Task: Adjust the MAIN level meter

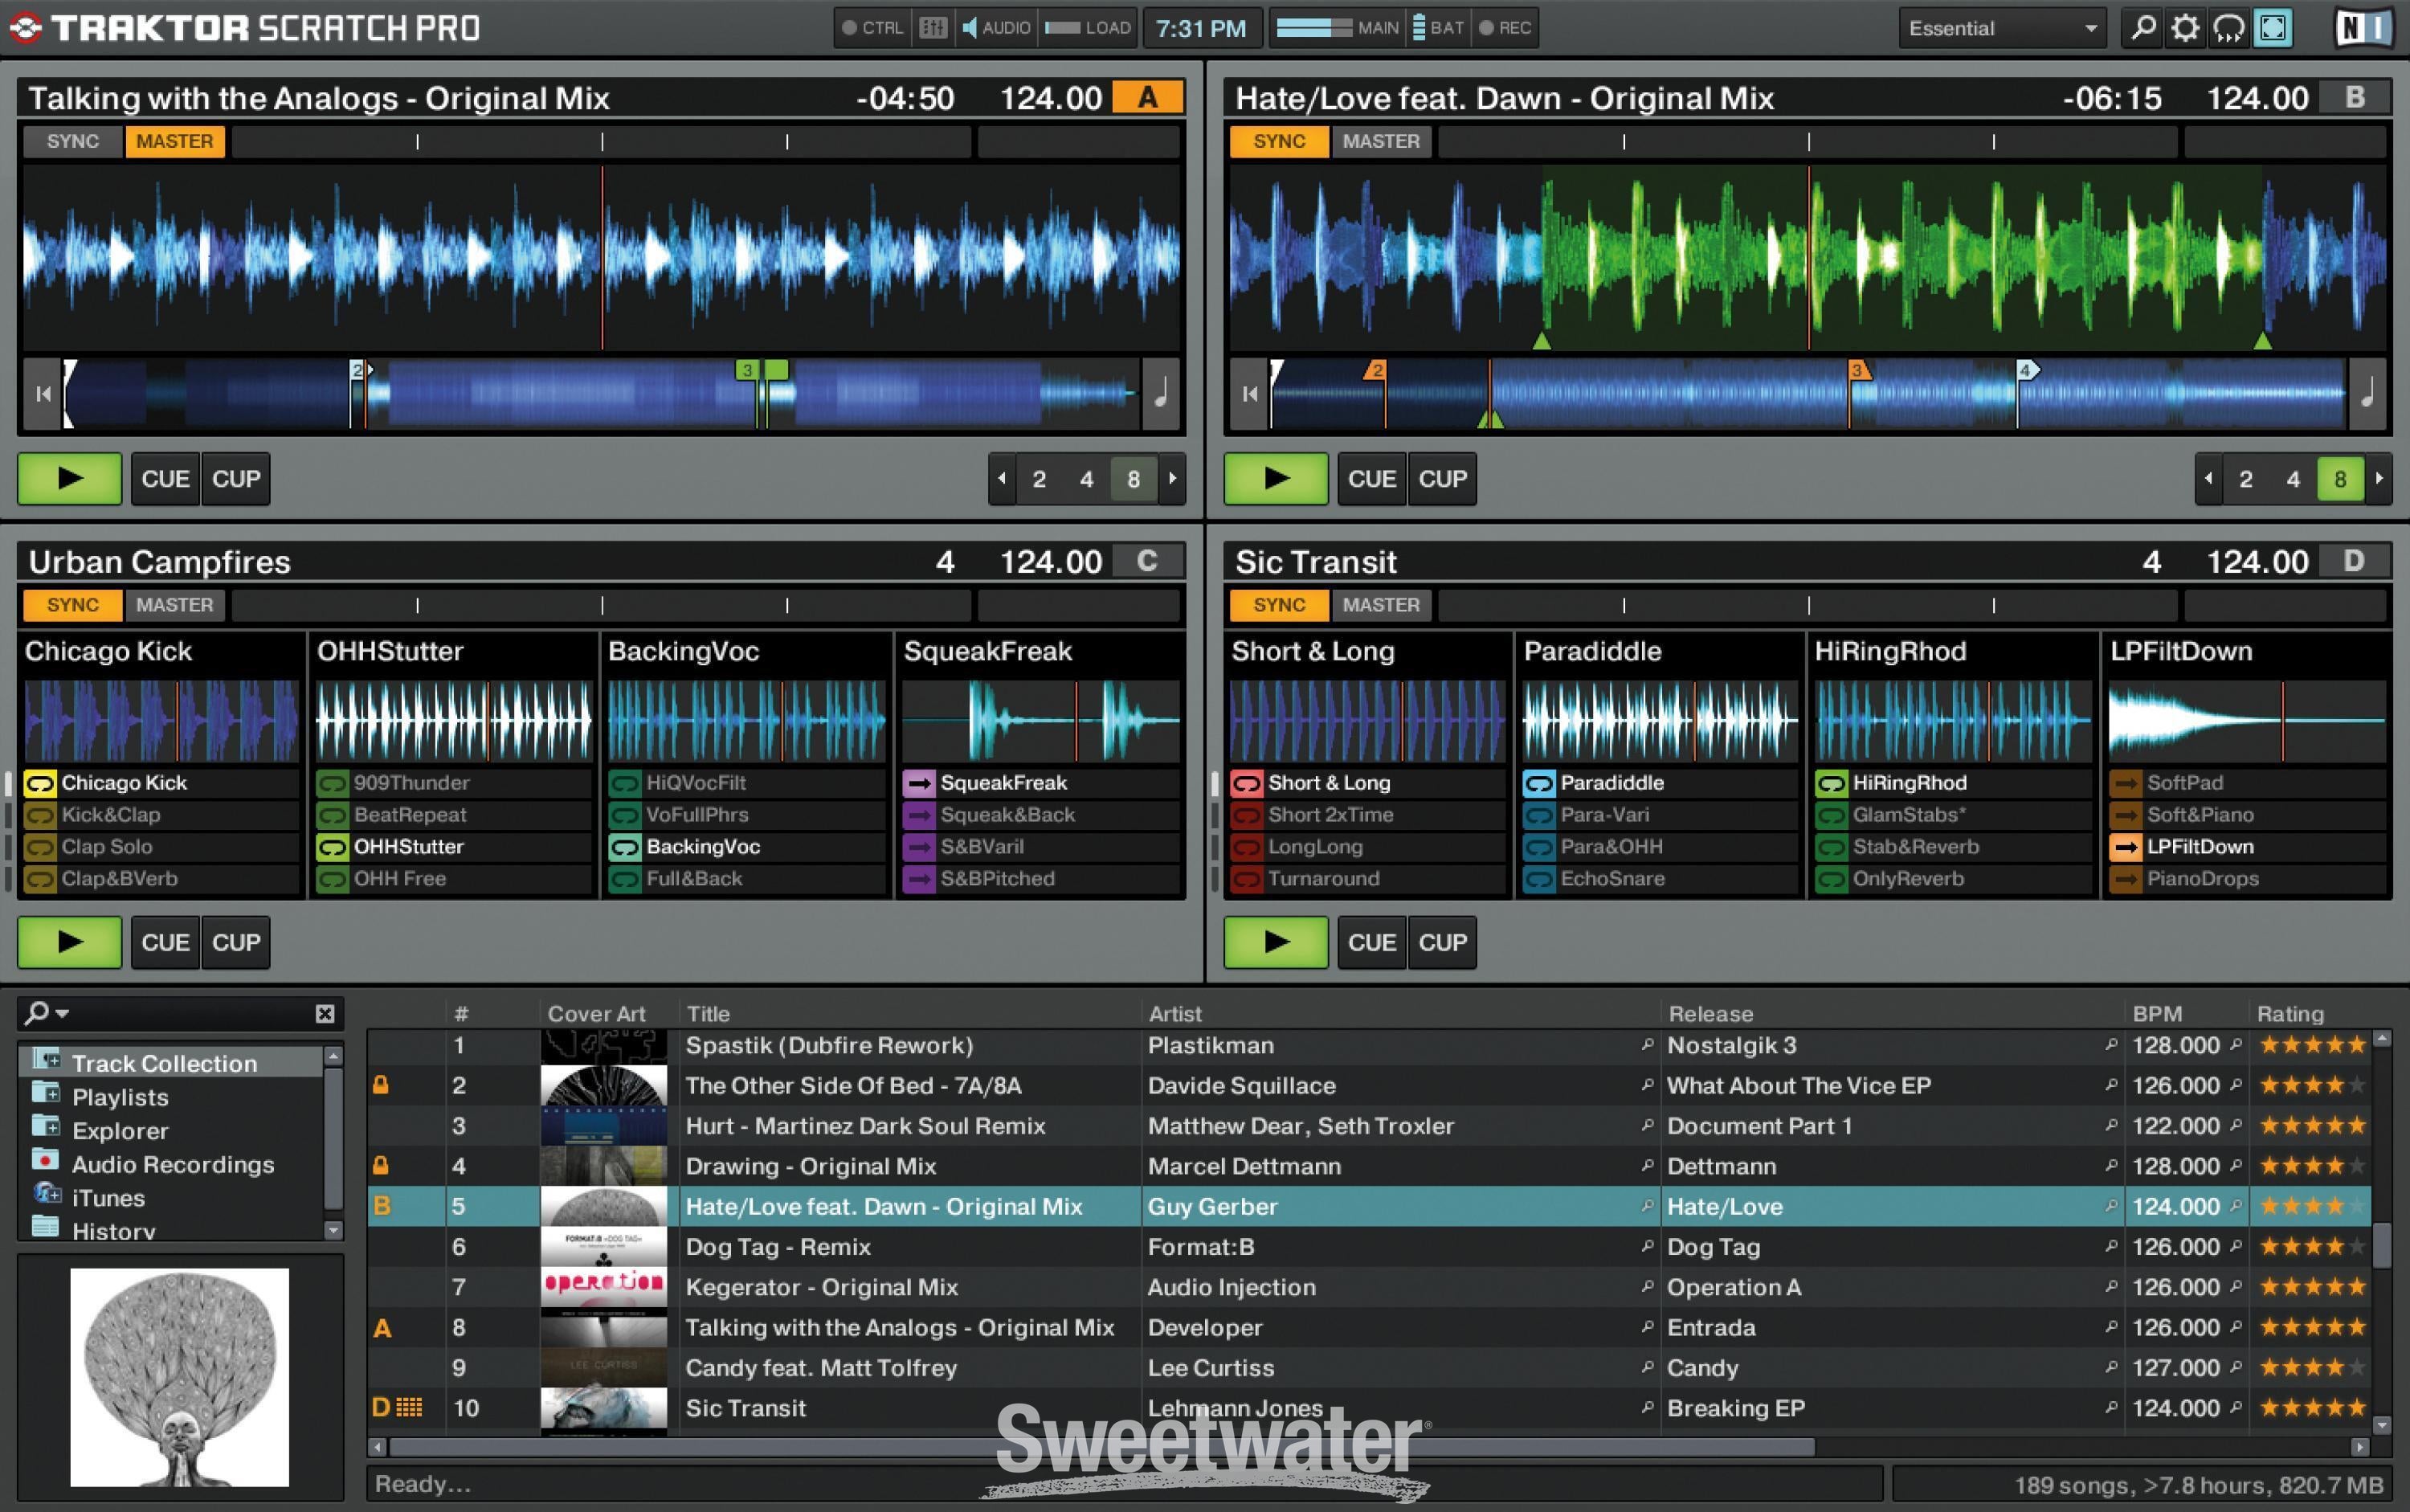Action: point(1315,27)
